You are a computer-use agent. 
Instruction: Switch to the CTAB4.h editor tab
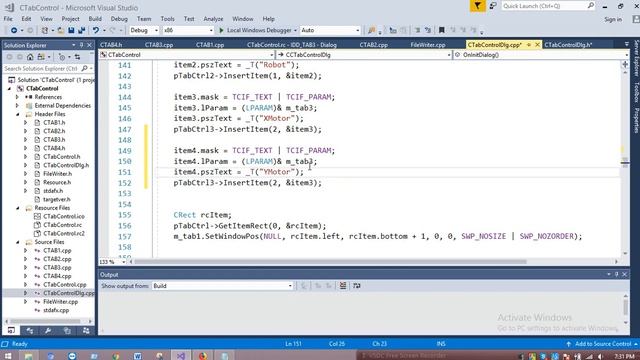tap(111, 45)
